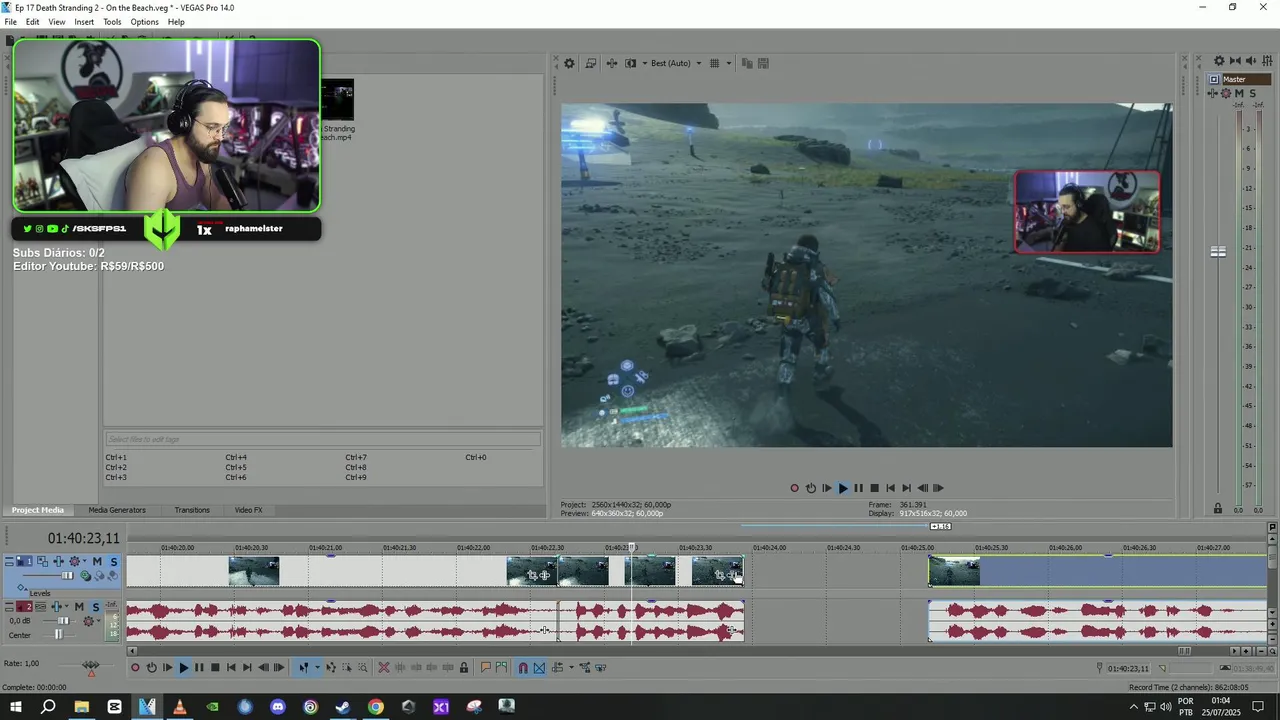Screen dimensions: 1280x720
Task: Go to End in timeline transport
Action: [x=247, y=667]
